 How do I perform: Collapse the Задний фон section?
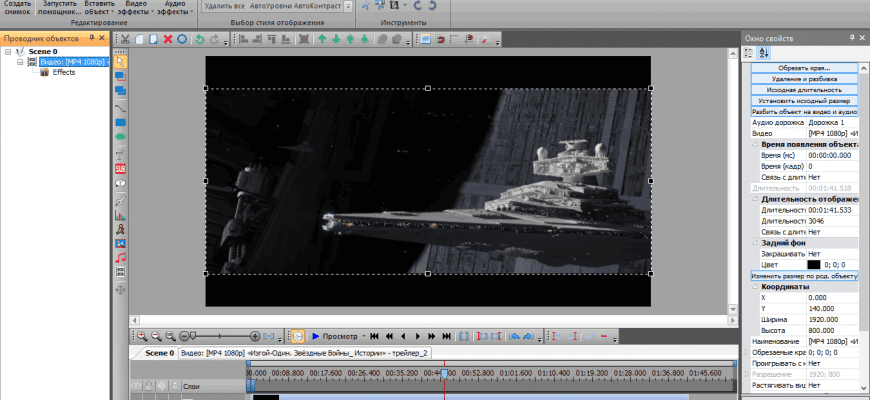point(756,243)
